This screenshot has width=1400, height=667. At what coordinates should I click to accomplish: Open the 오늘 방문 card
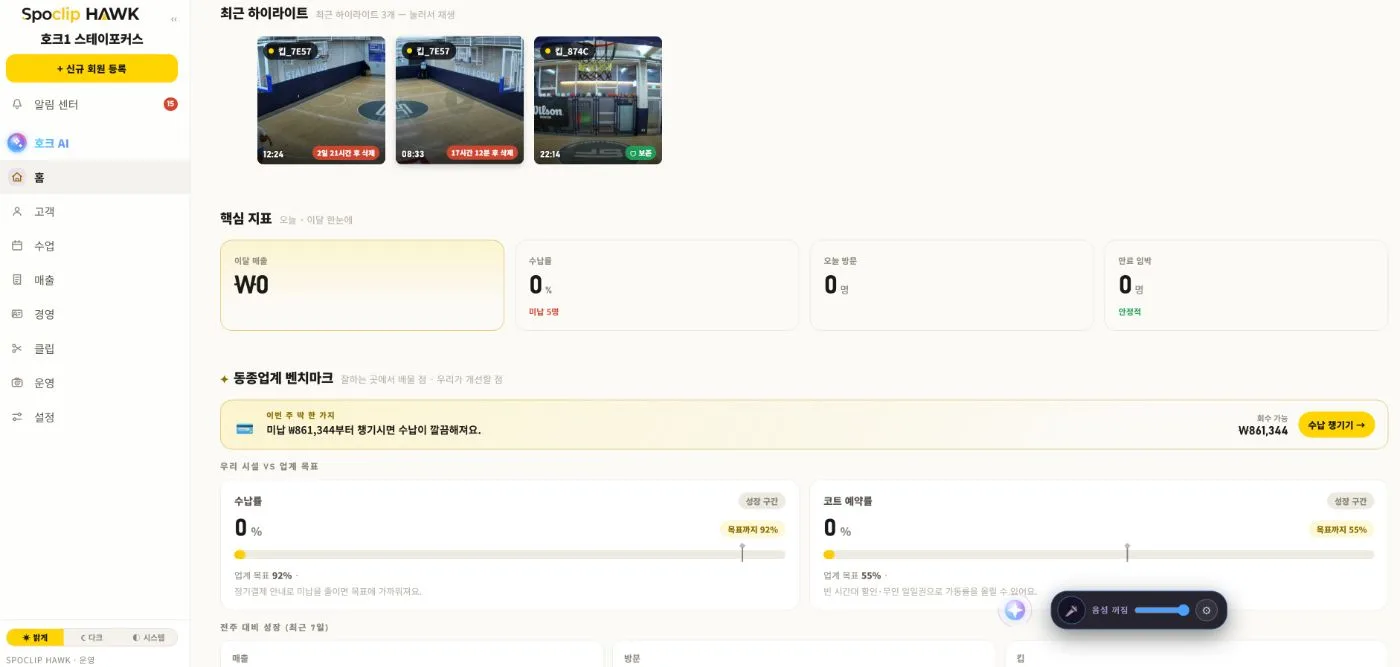click(x=951, y=285)
